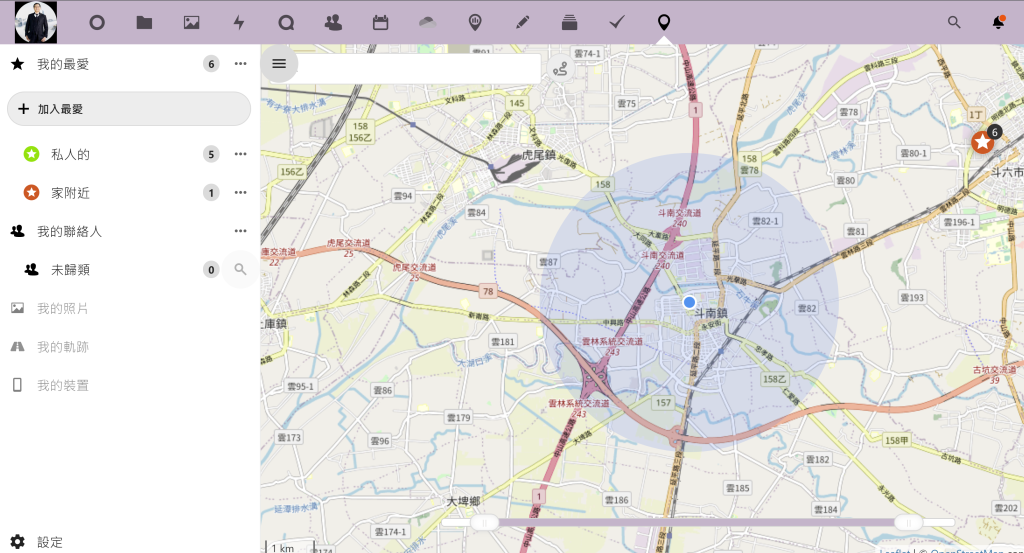Open the notifications bell
This screenshot has height=553, width=1024.
click(x=998, y=22)
